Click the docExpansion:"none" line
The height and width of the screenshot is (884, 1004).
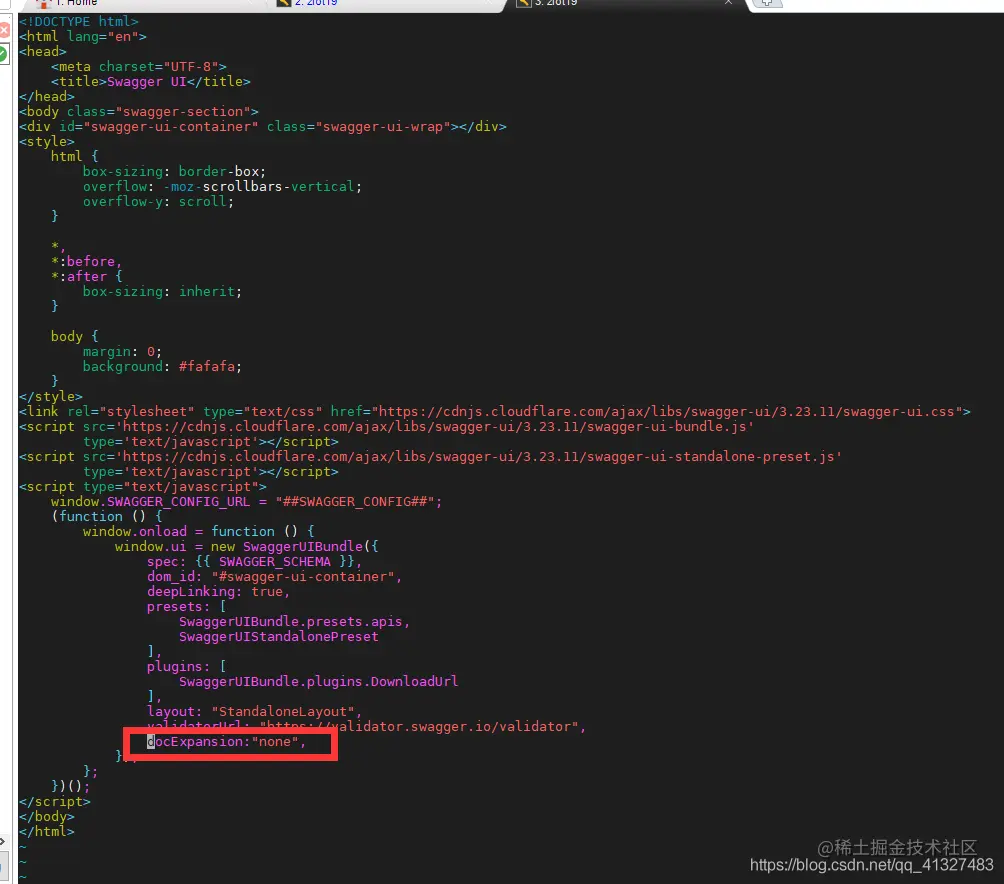[x=227, y=741]
